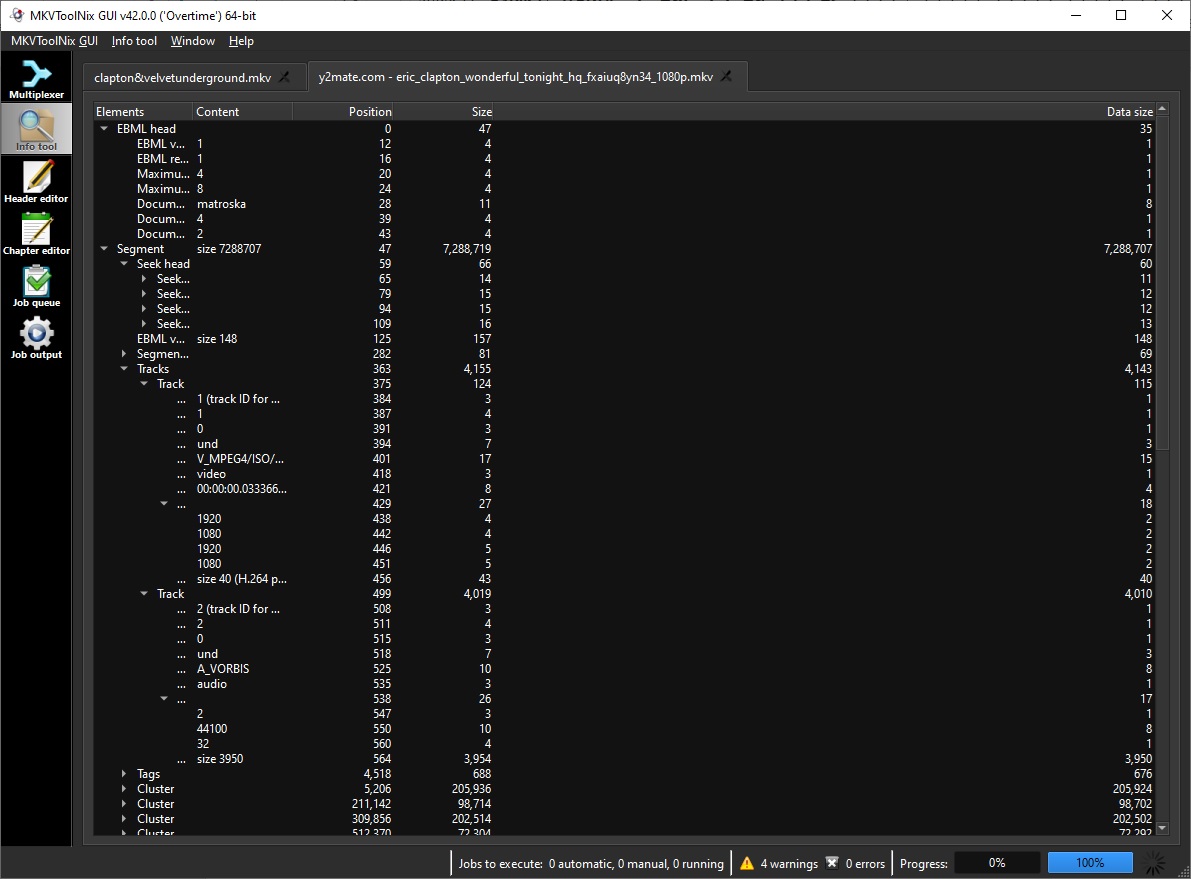Open the Window menu

pos(192,41)
